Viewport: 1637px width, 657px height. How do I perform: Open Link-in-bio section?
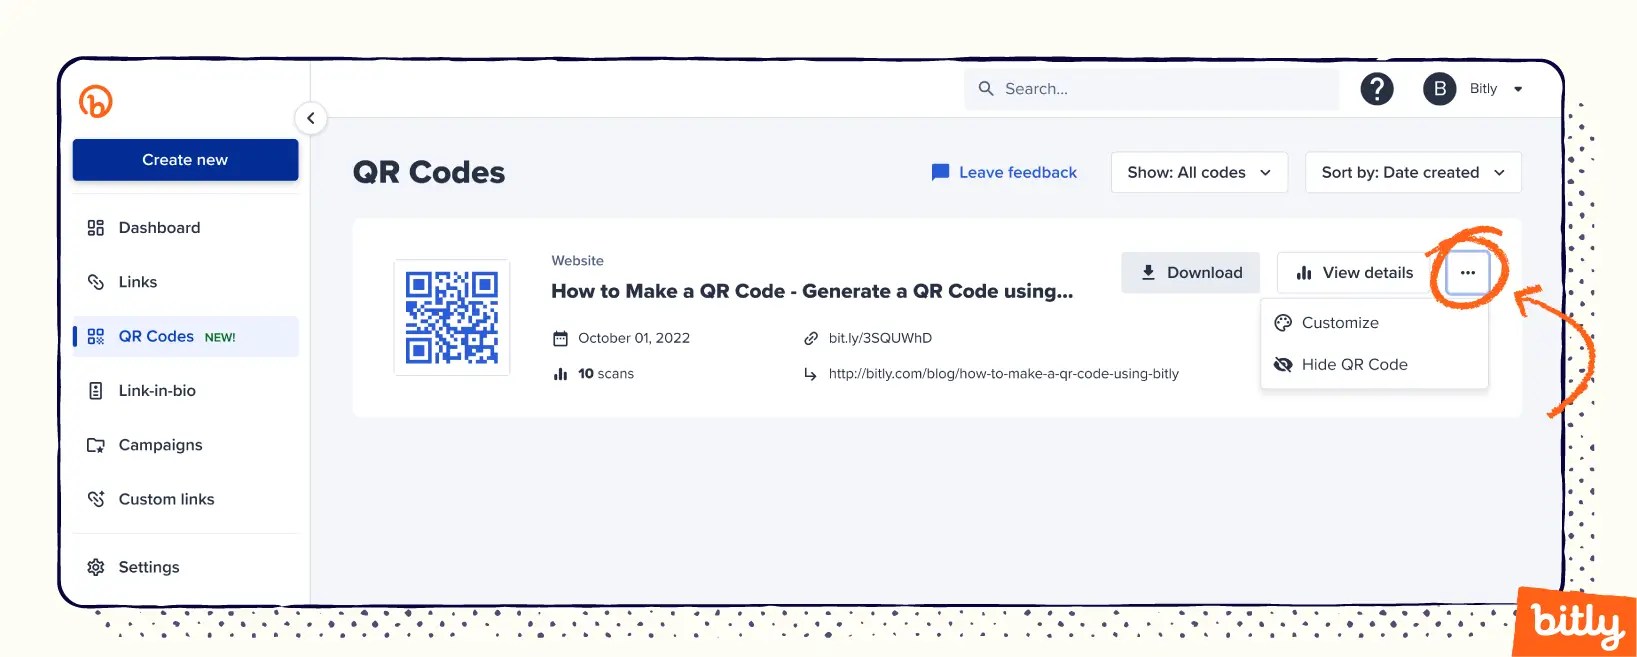click(x=186, y=391)
